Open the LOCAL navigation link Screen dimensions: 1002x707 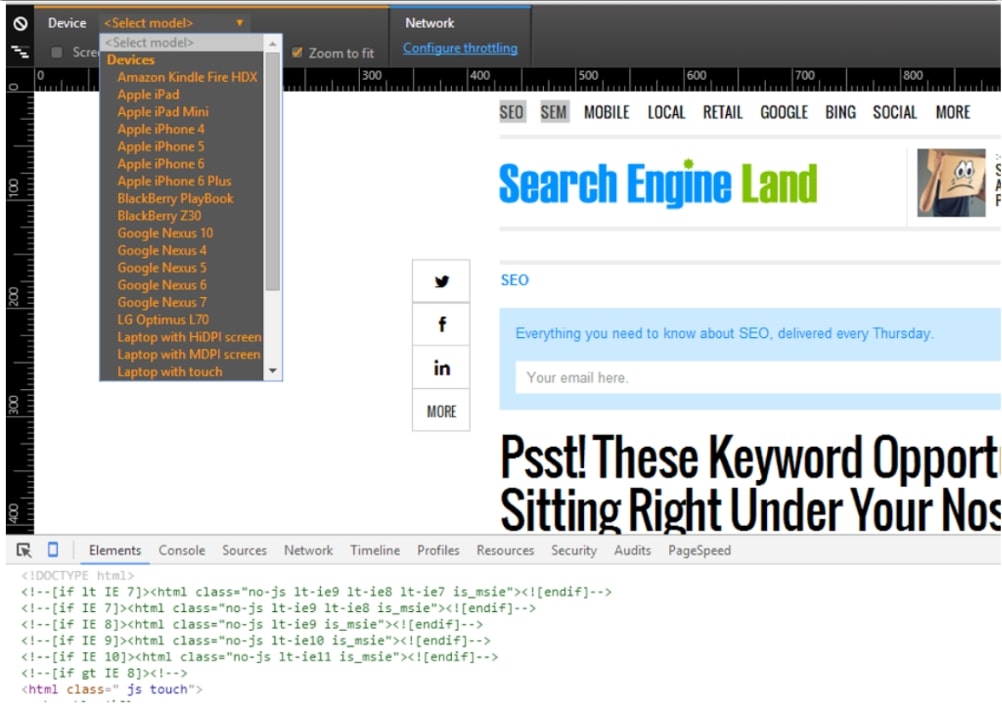[666, 113]
